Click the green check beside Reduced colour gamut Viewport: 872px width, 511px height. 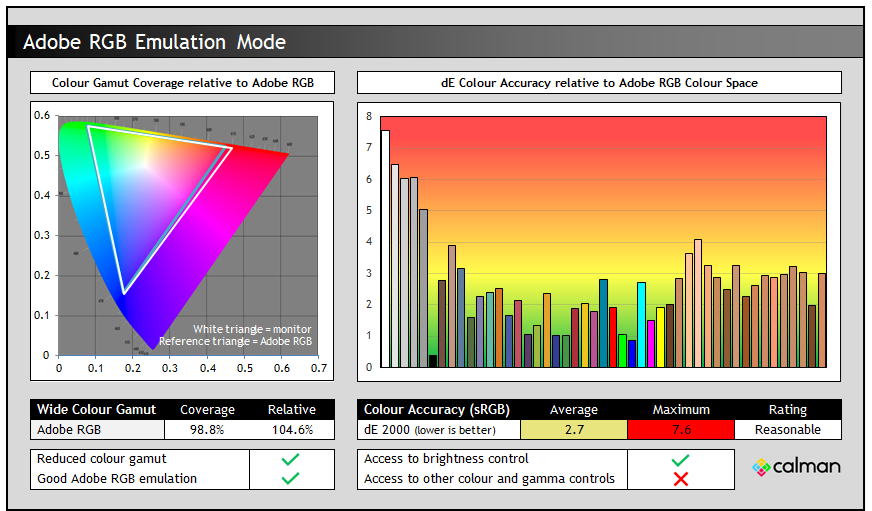point(291,459)
